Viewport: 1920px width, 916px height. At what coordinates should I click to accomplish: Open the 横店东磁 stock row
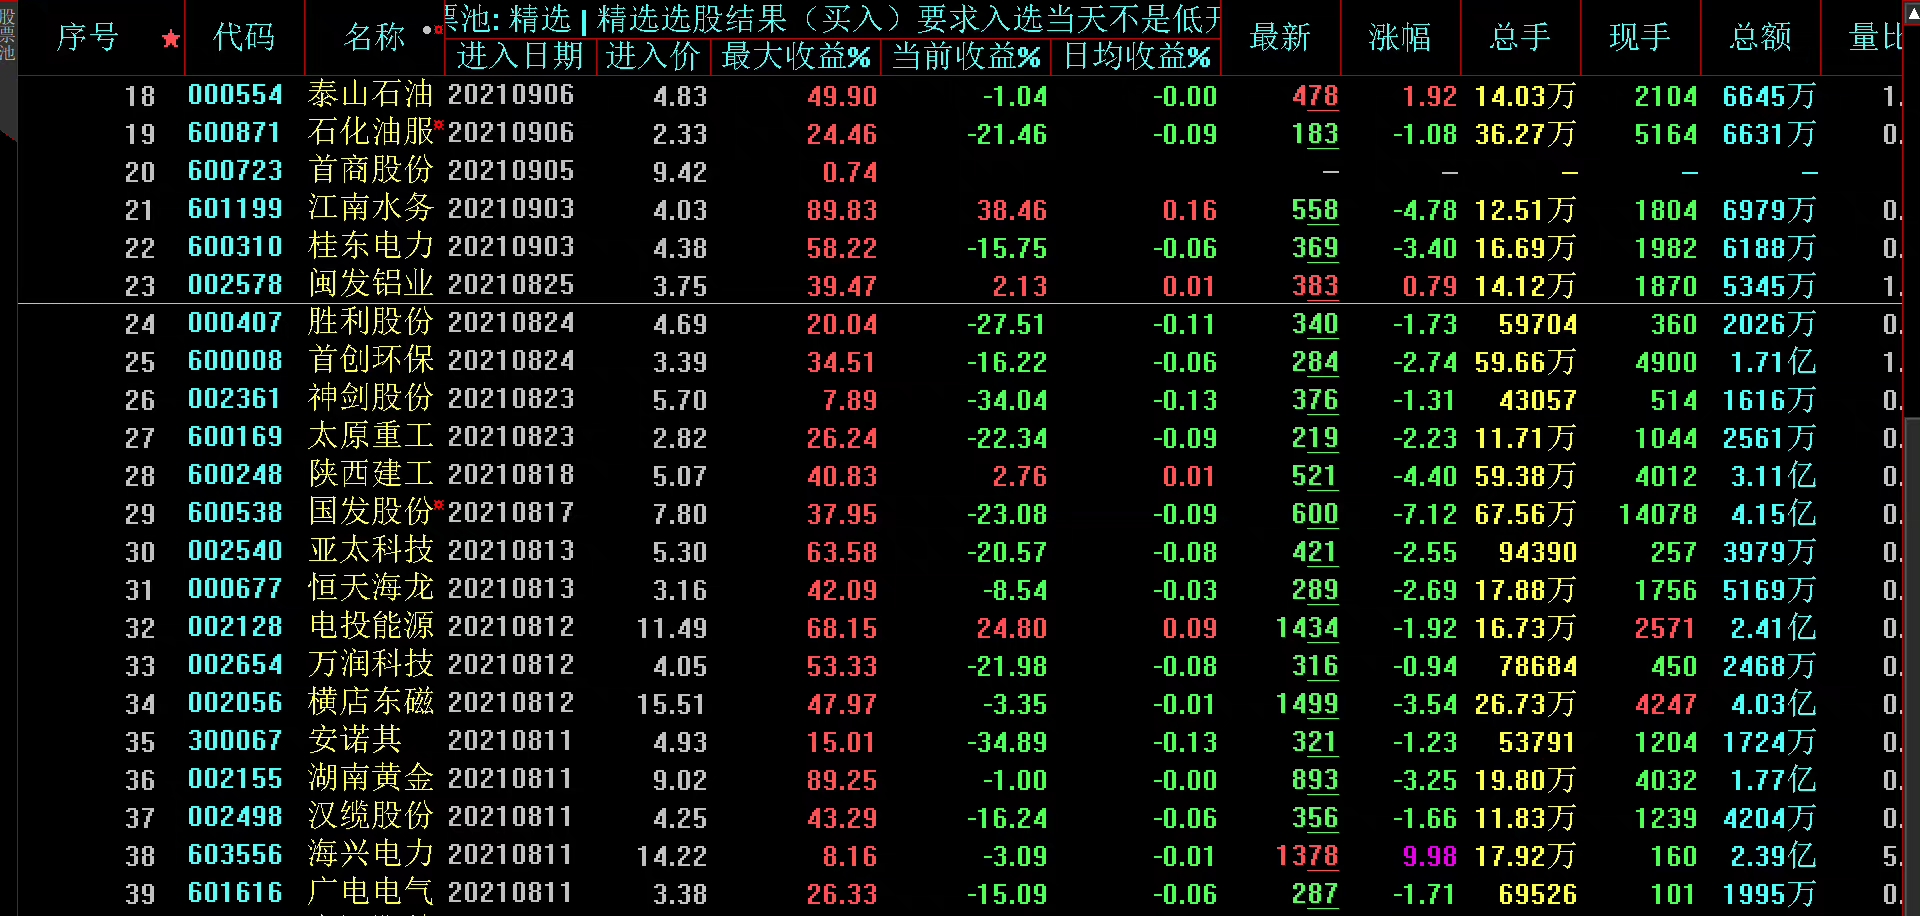point(371,702)
